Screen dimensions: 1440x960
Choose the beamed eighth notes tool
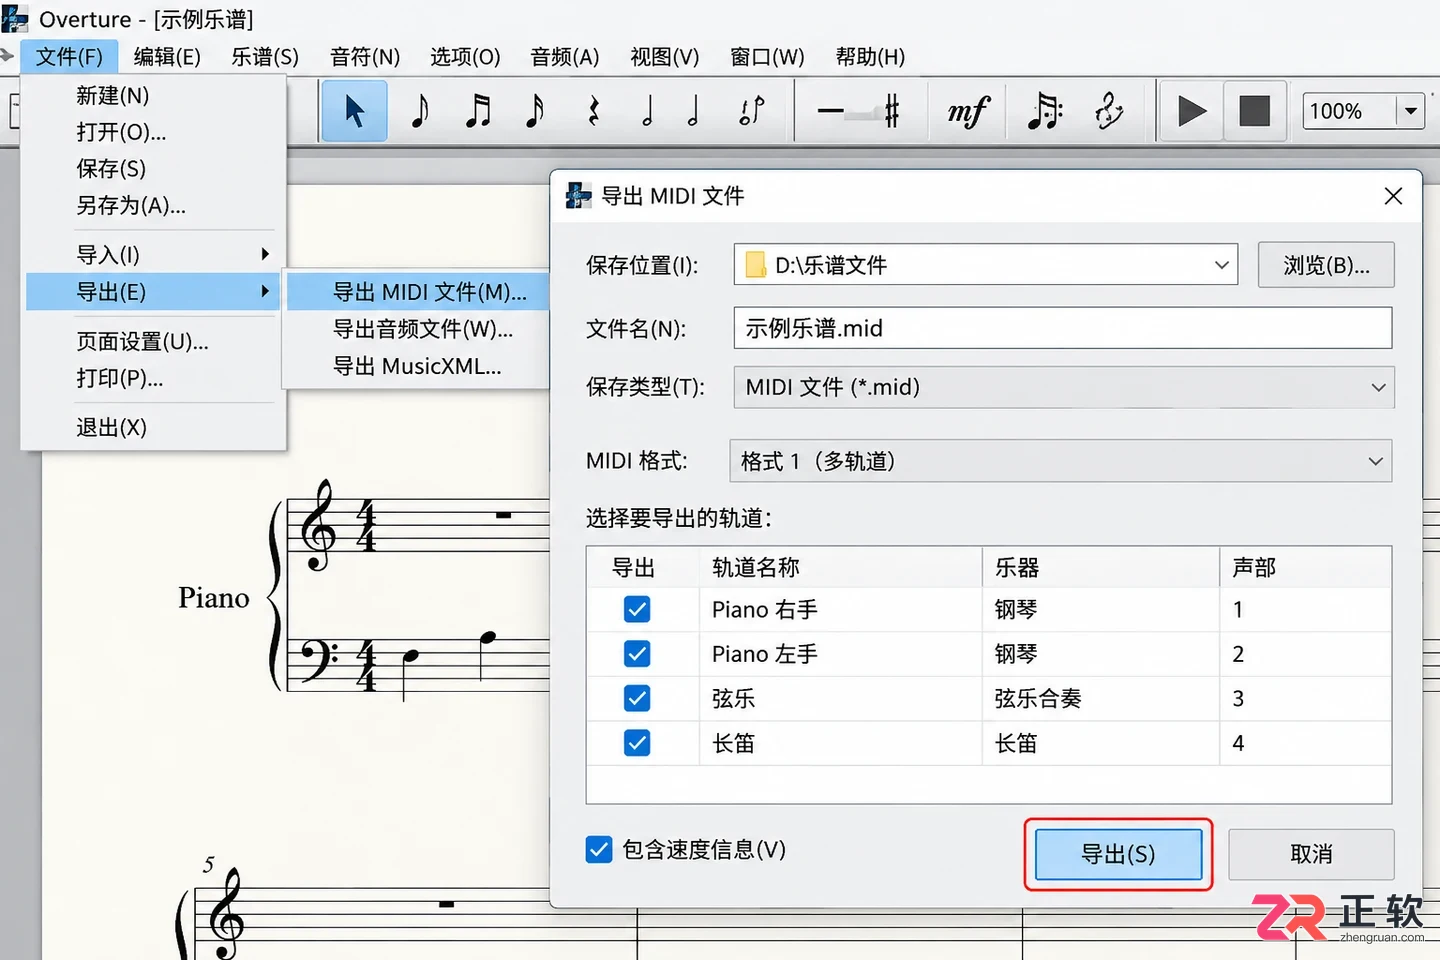click(479, 111)
